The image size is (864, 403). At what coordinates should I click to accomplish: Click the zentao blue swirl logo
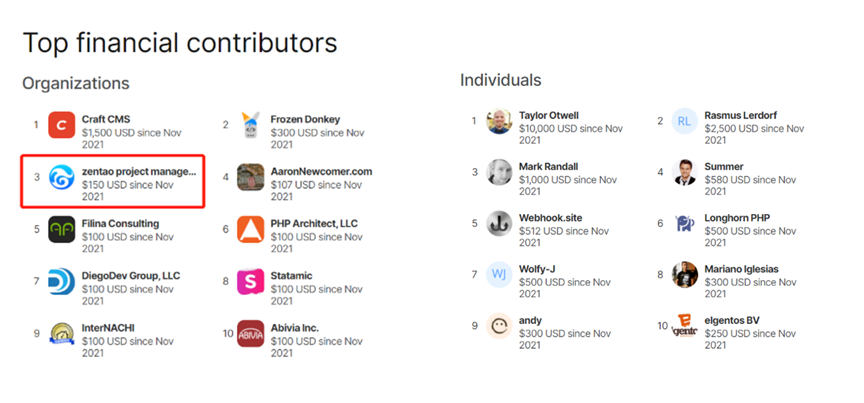62,177
